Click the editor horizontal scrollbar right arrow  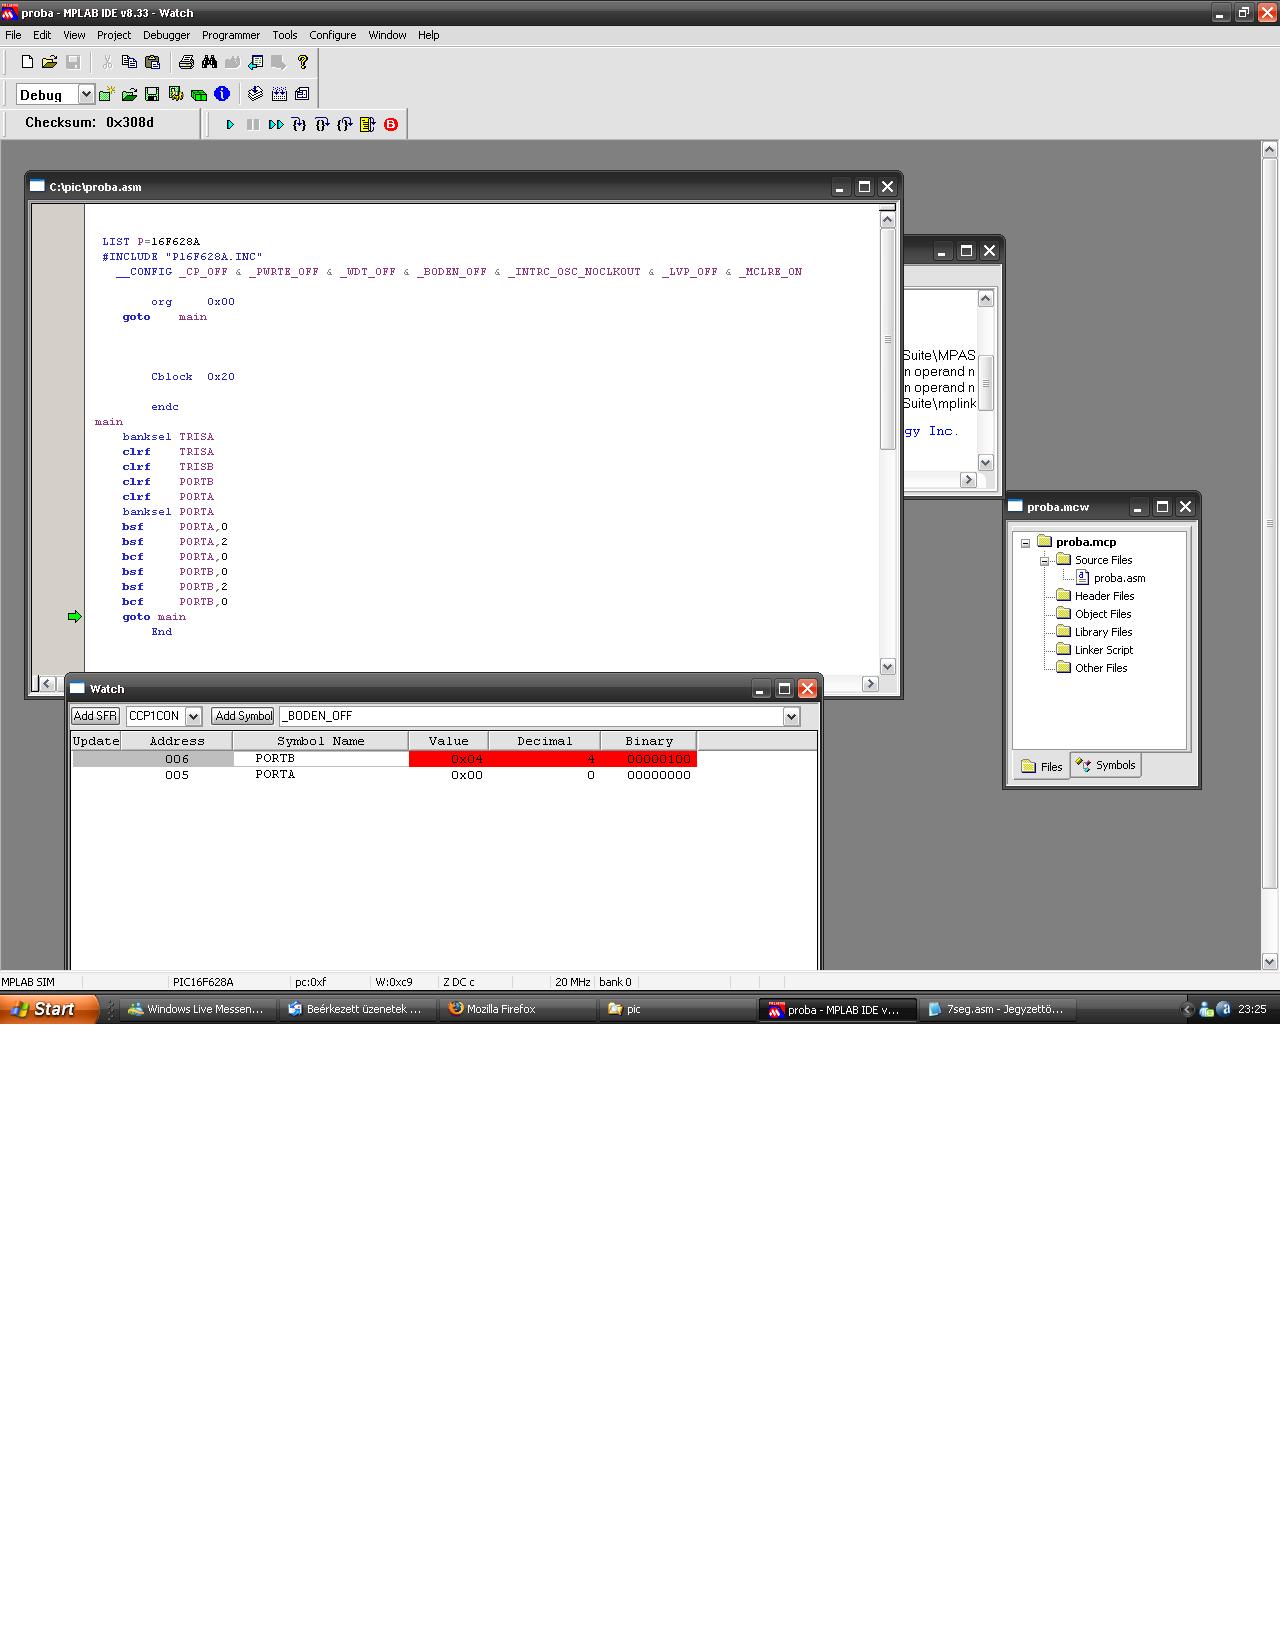click(870, 683)
